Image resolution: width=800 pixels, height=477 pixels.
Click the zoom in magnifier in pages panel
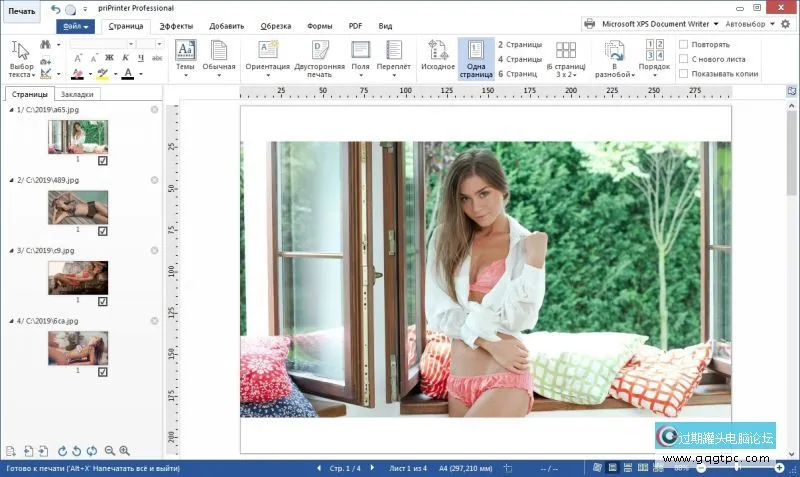[124, 450]
